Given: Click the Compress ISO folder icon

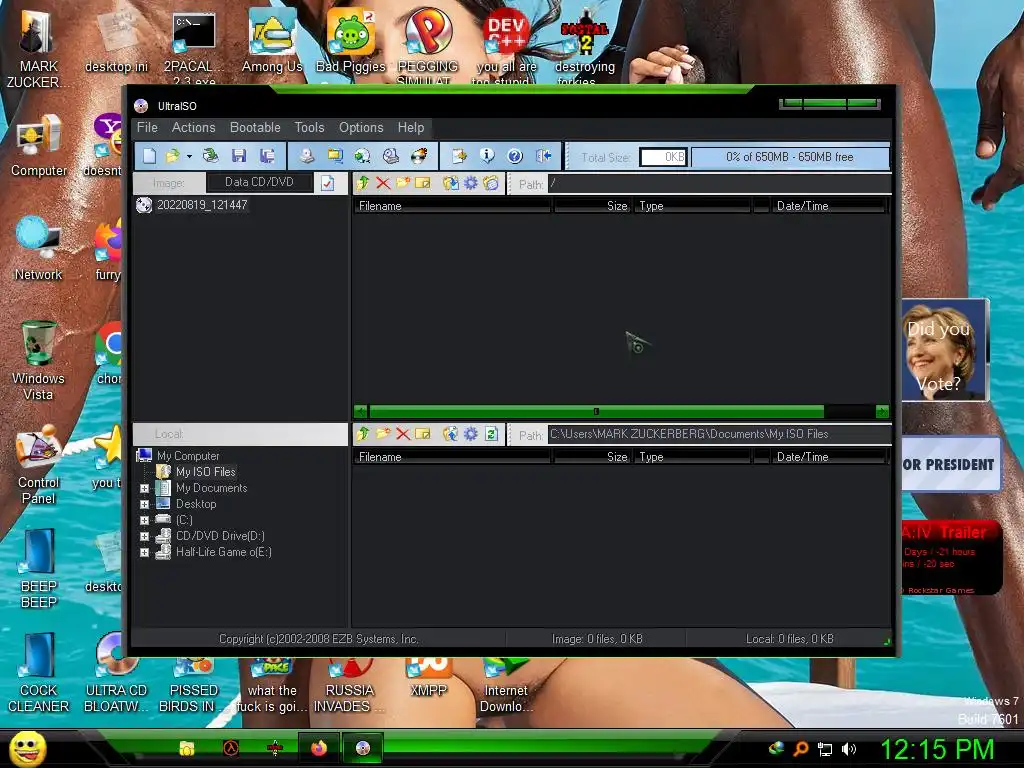Looking at the screenshot, I should pyautogui.click(x=335, y=155).
